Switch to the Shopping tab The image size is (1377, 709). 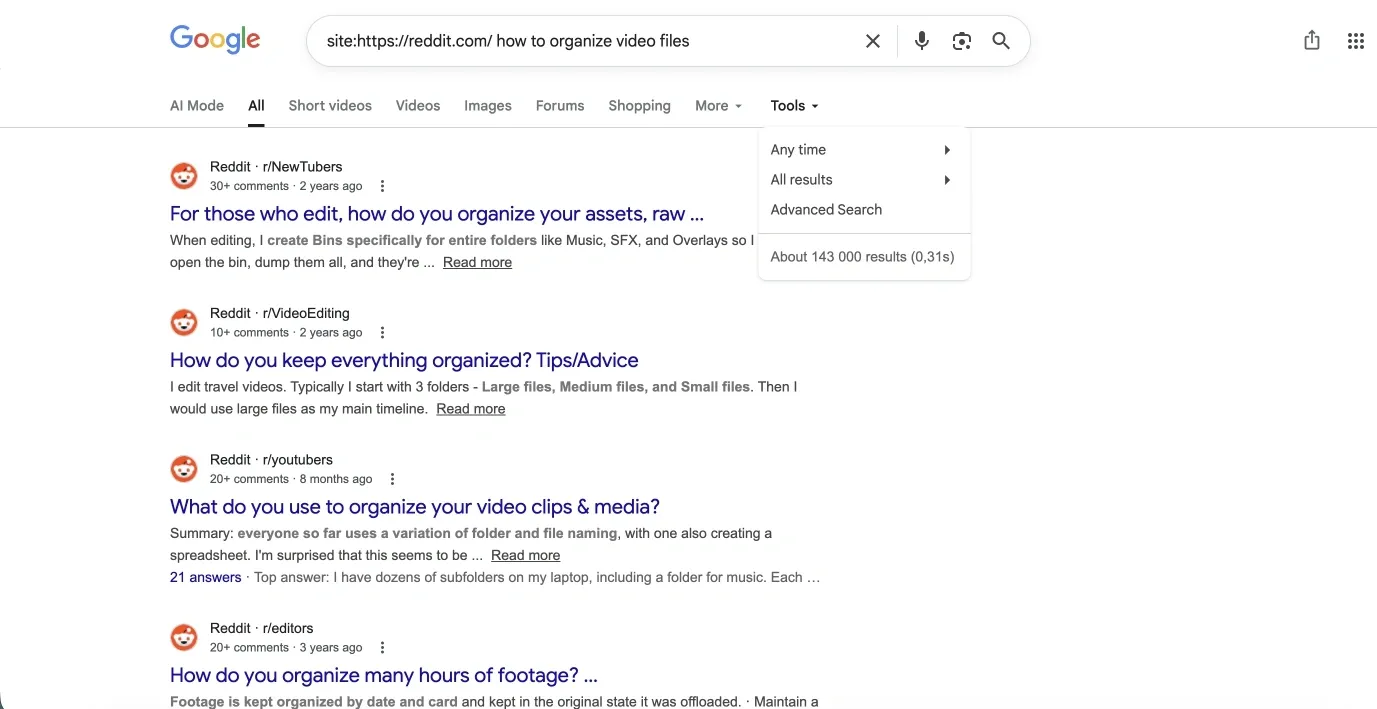[639, 106]
